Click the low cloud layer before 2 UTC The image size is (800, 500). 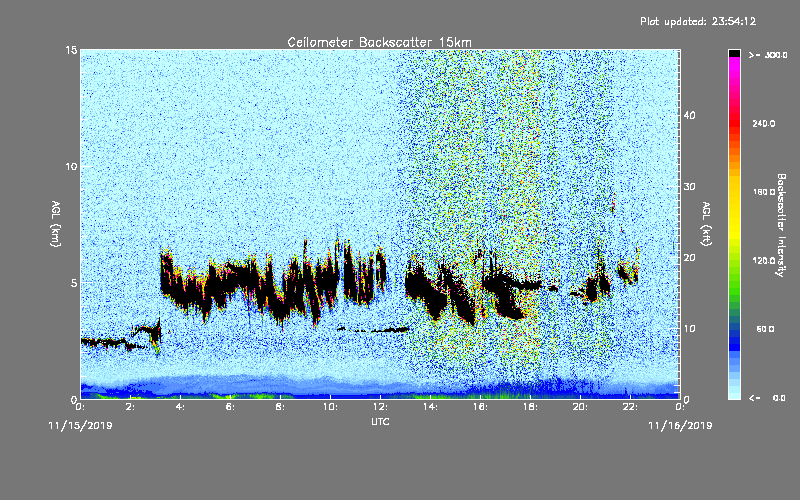coord(105,342)
